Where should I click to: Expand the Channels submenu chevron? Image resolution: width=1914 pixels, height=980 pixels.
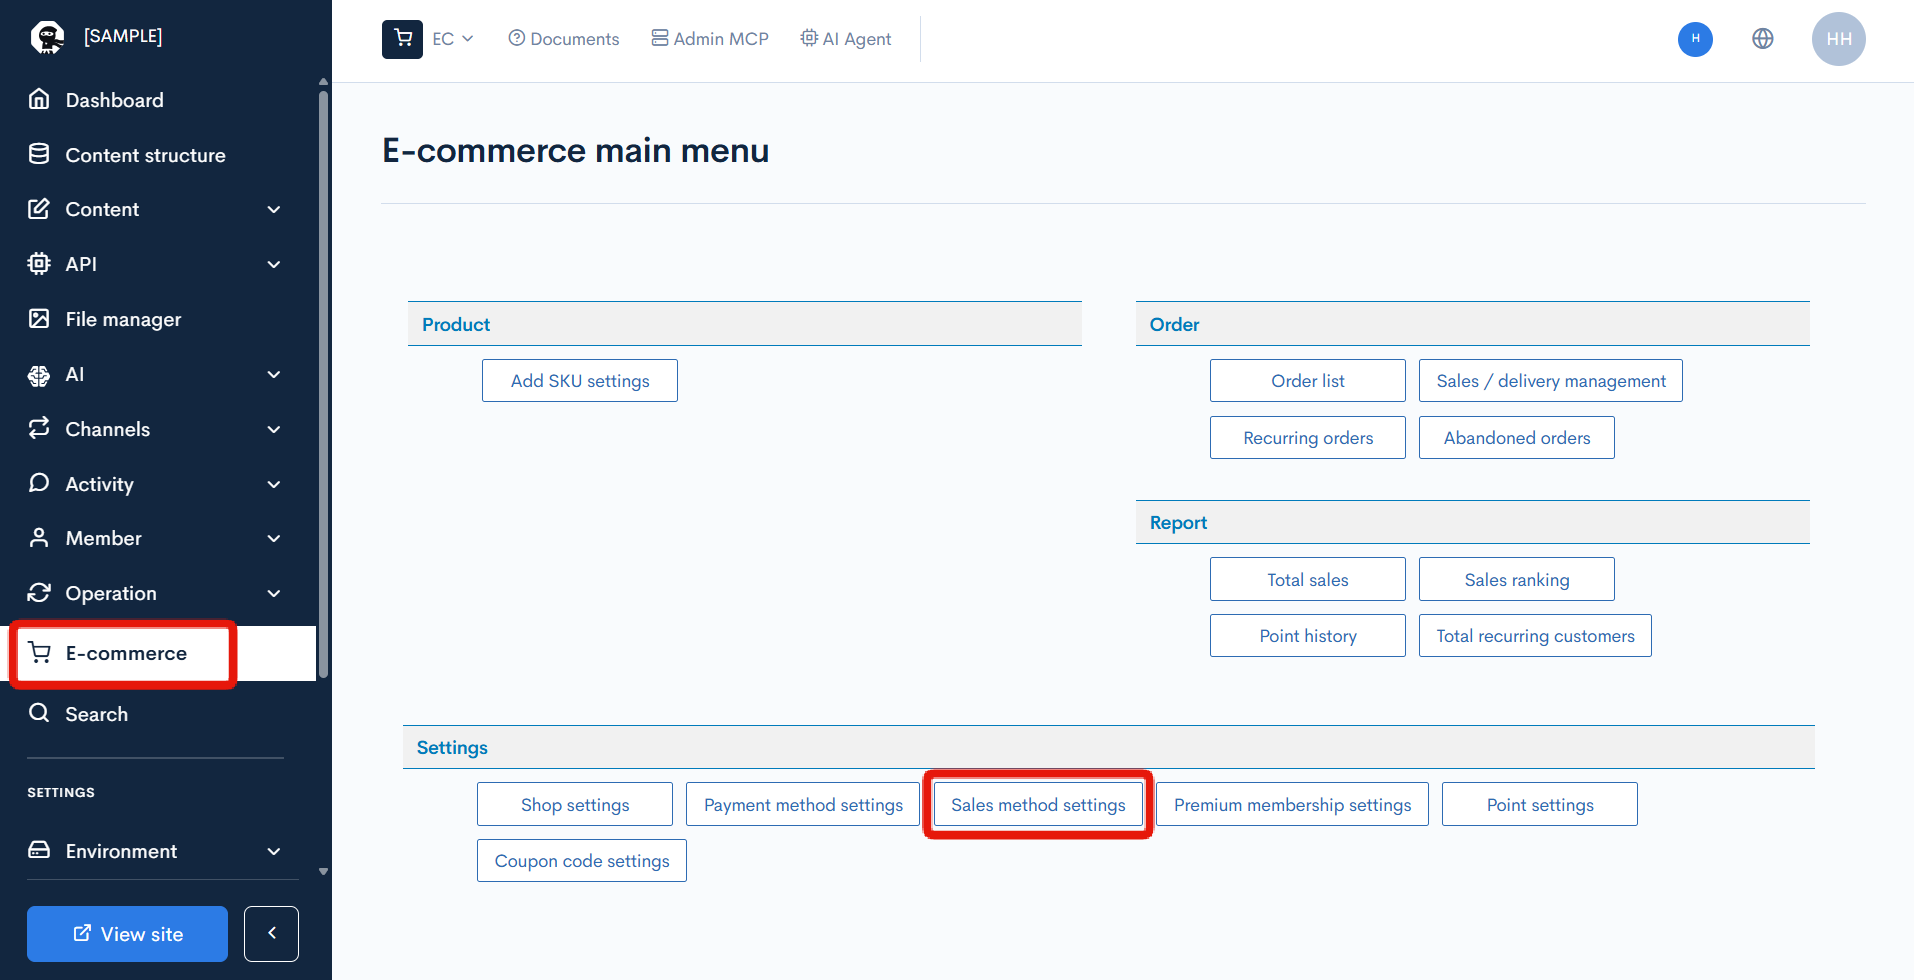274,429
